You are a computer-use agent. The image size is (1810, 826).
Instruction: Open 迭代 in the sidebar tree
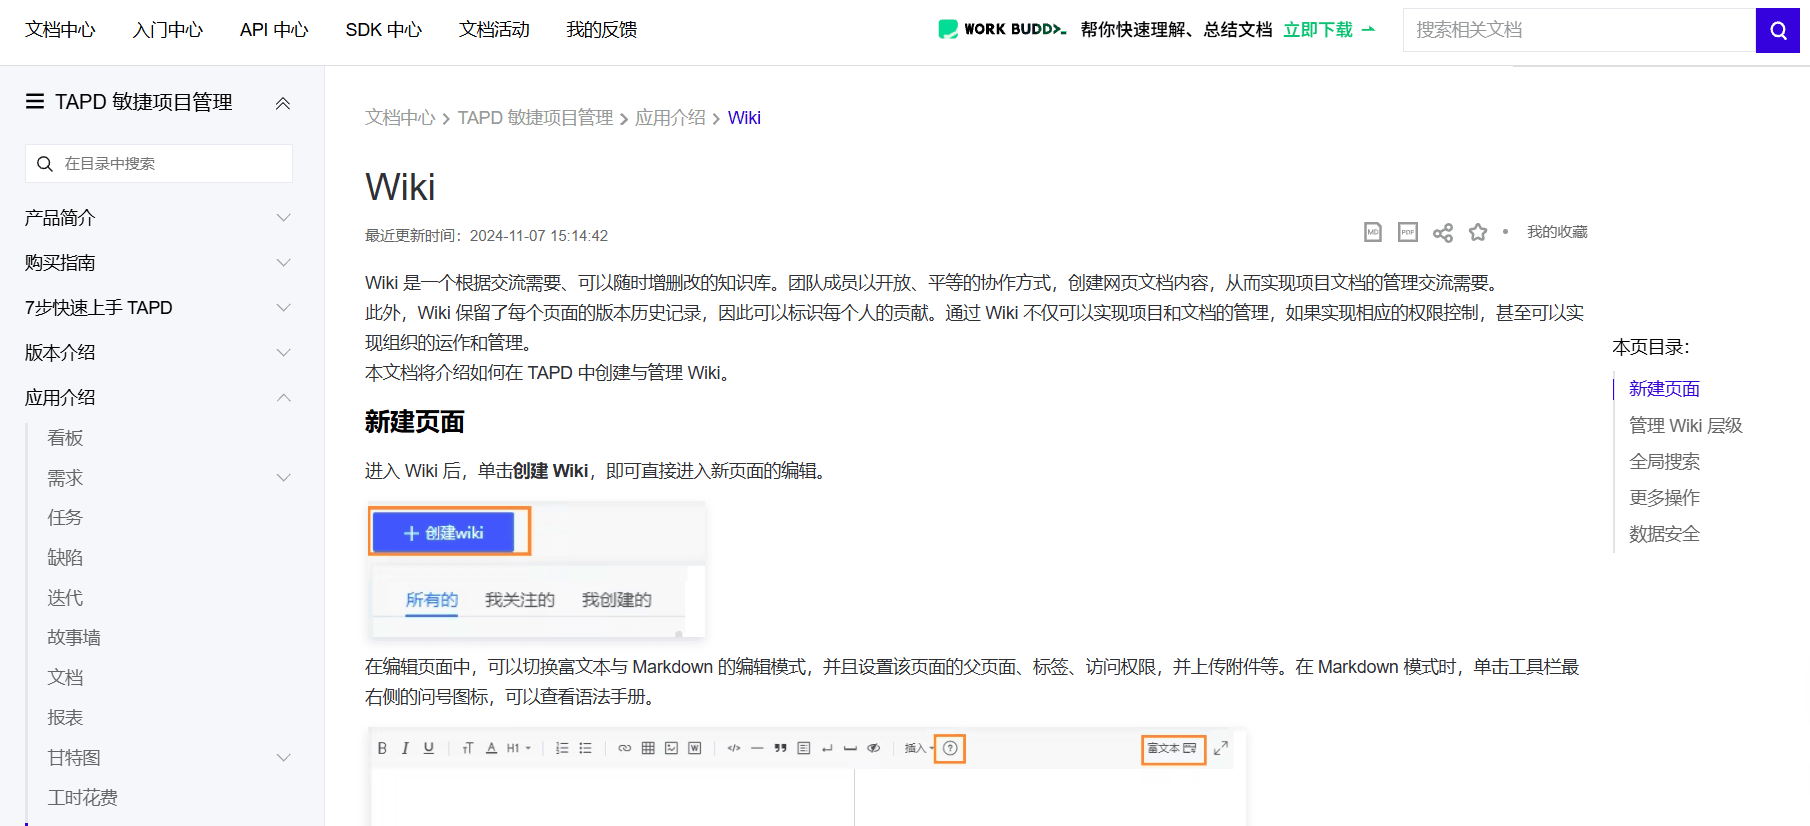[x=65, y=598]
